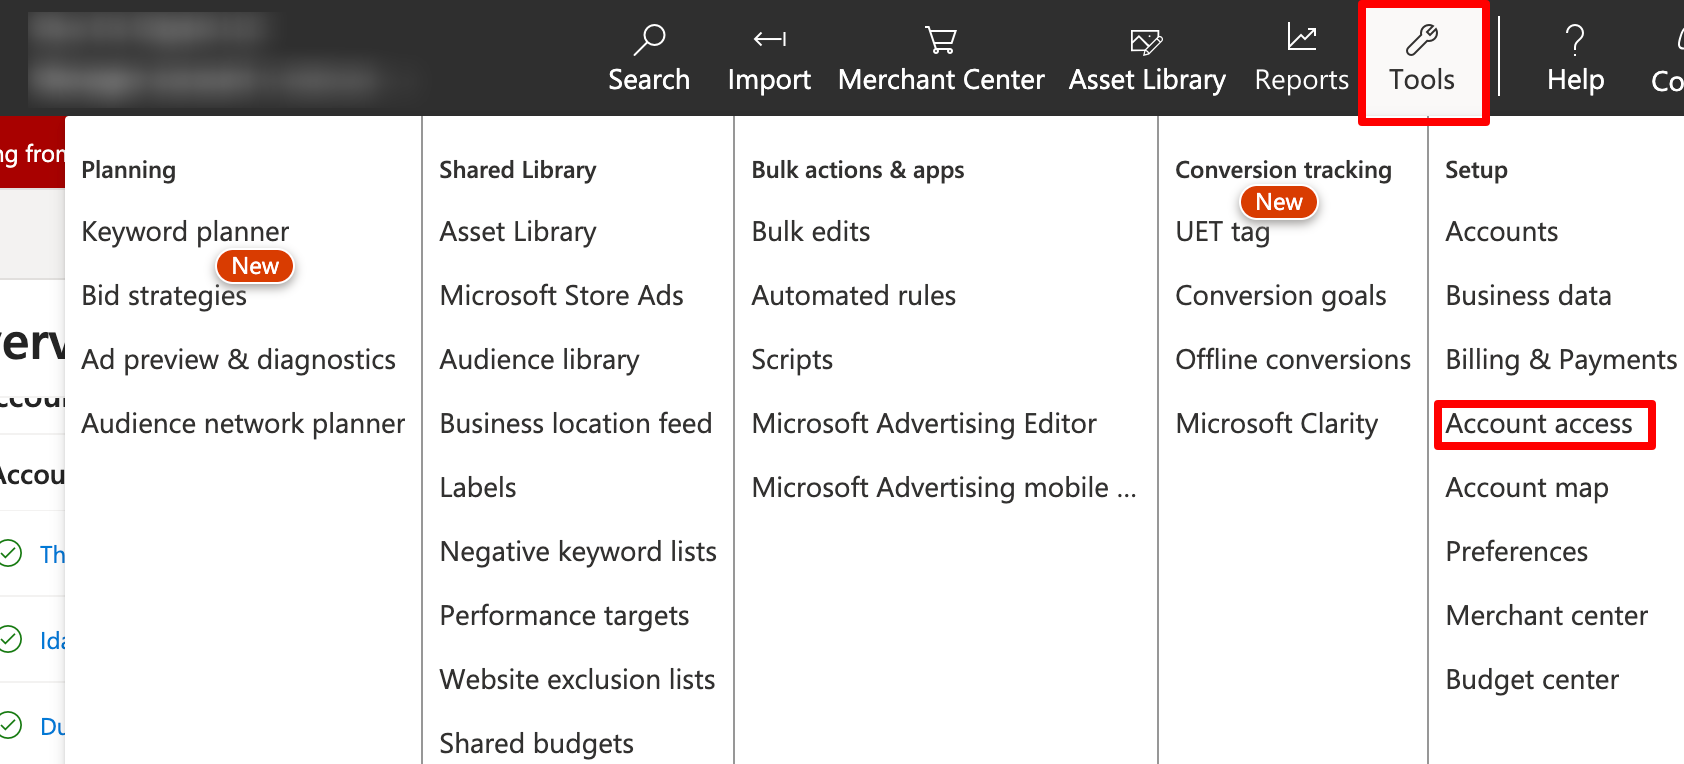Click the Import label in top bar

coord(769,80)
